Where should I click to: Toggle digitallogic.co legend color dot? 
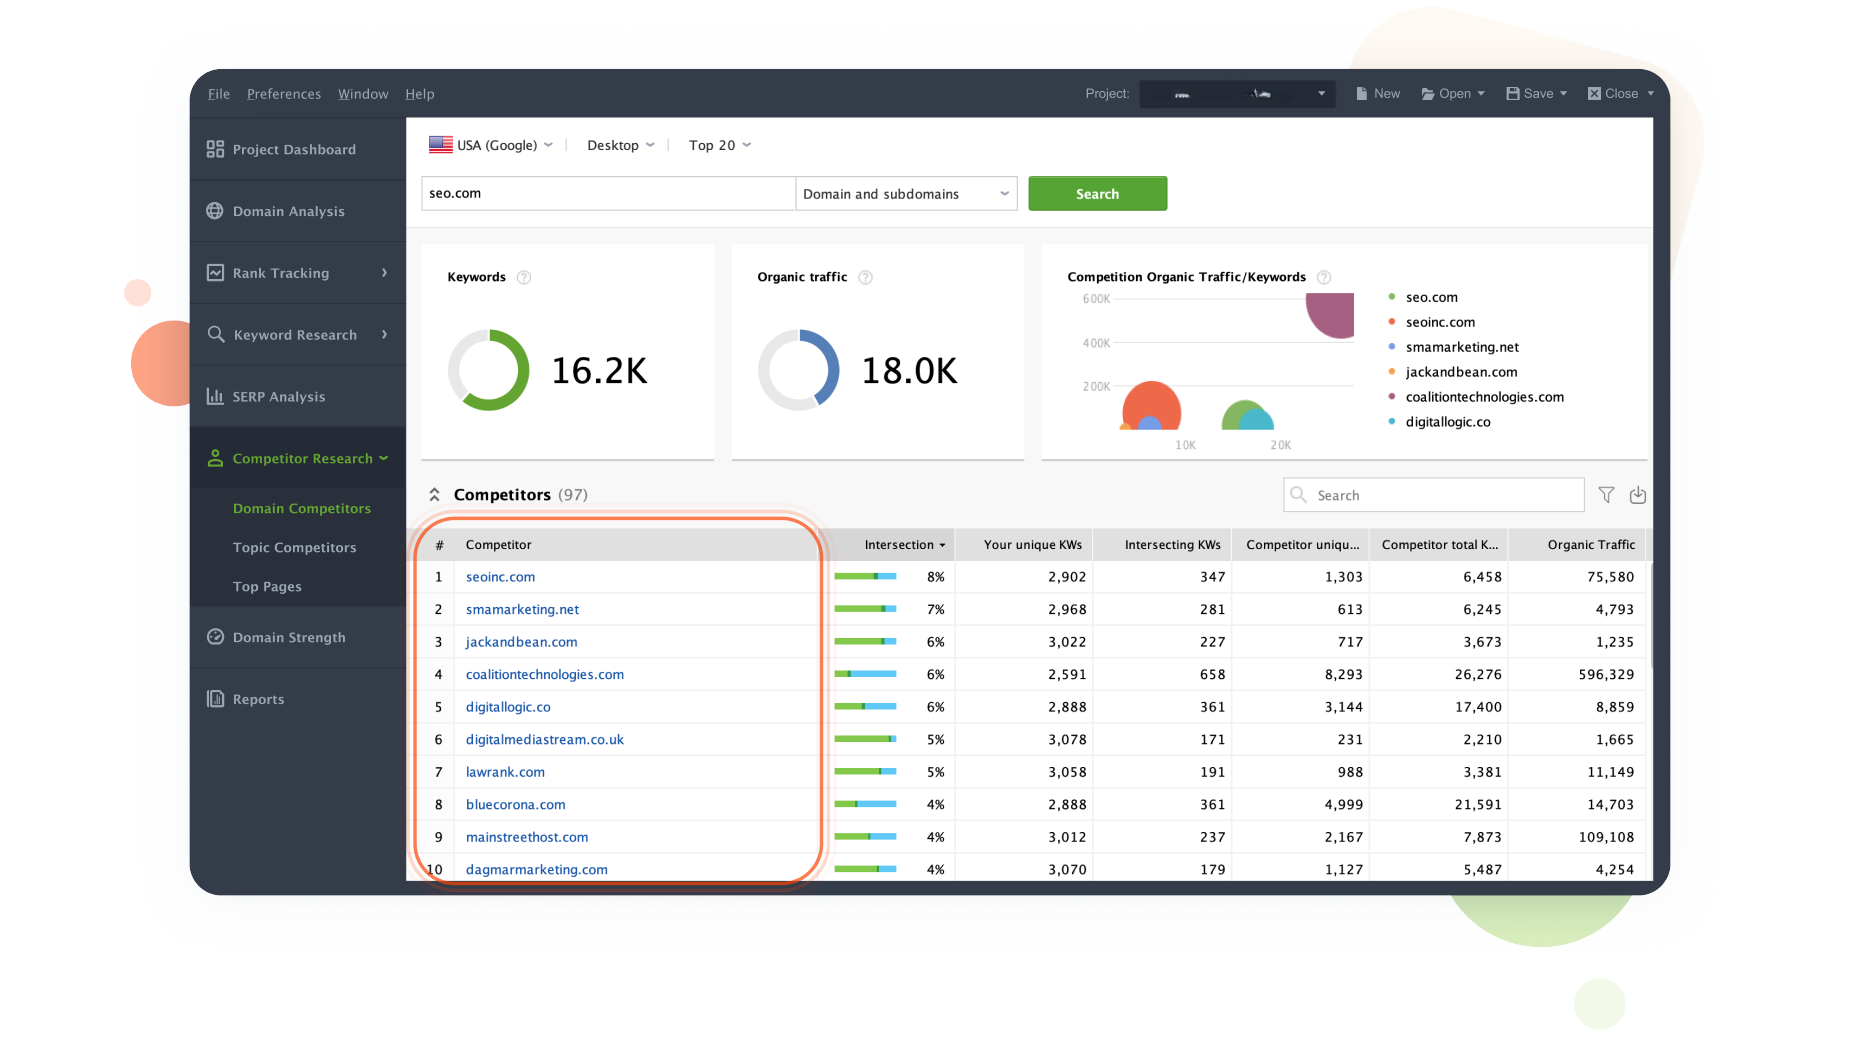pyautogui.click(x=1392, y=422)
